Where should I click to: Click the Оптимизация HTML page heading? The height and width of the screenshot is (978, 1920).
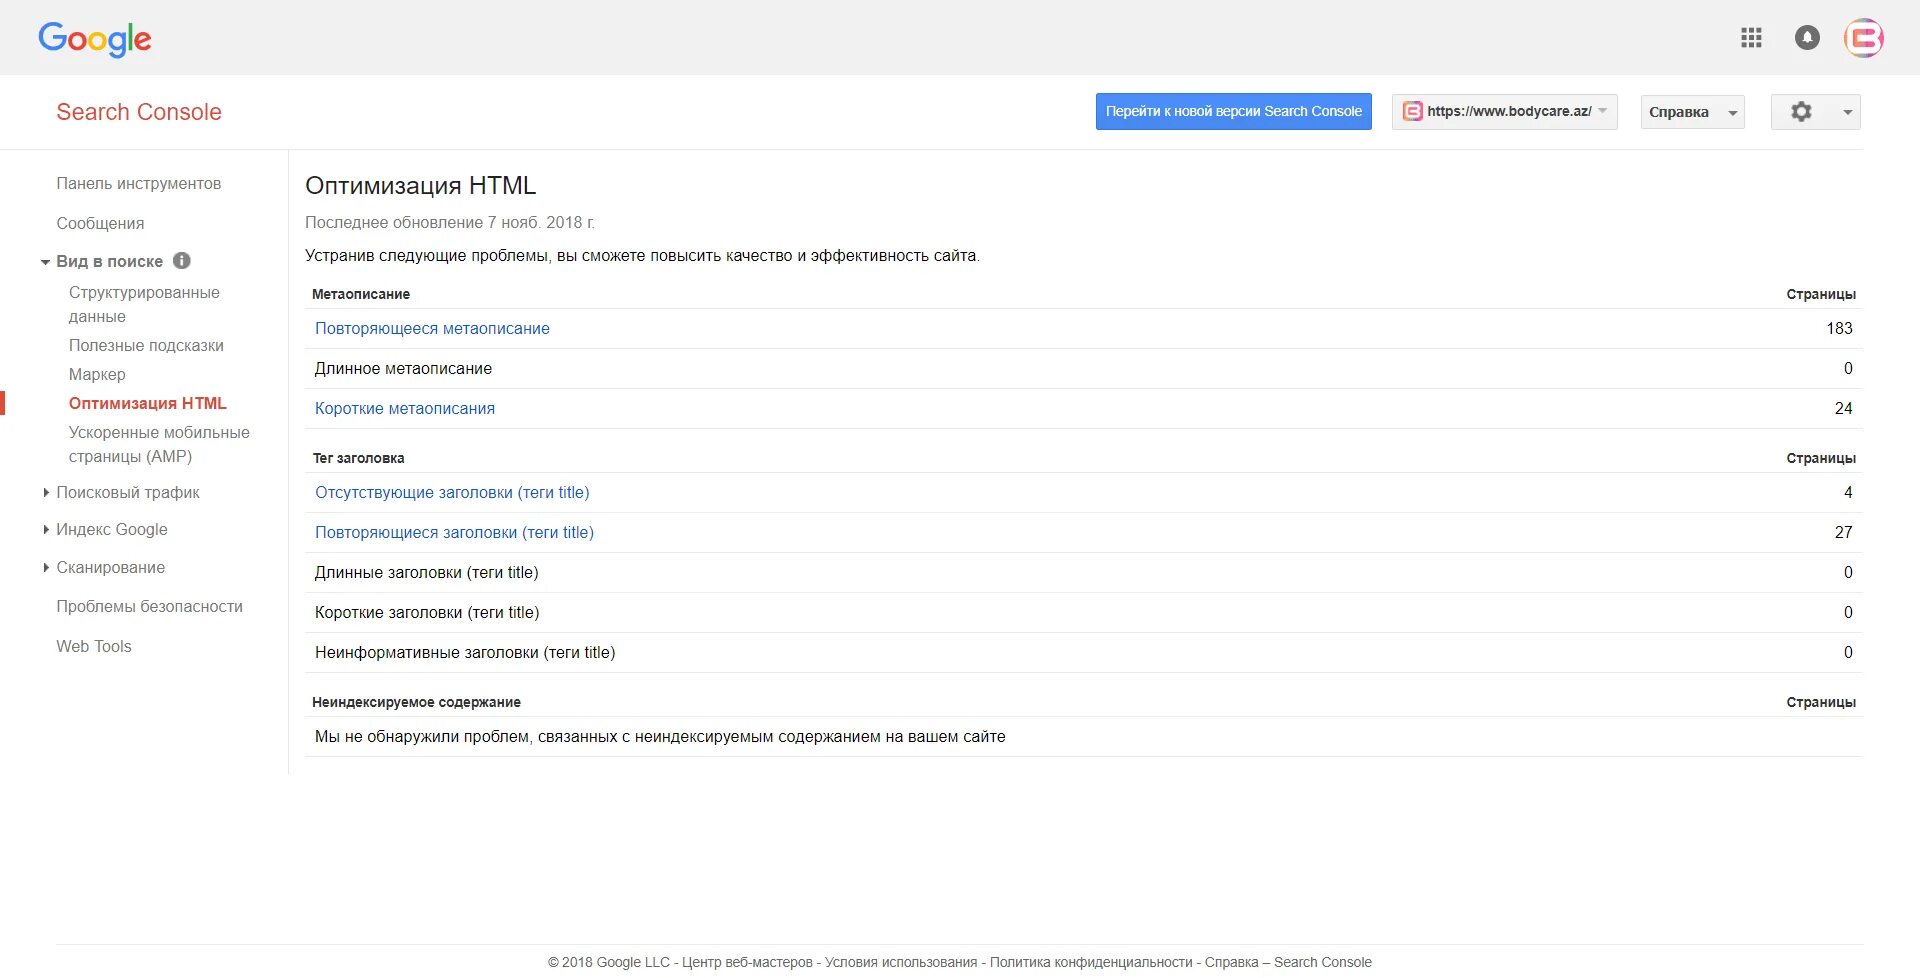(421, 186)
